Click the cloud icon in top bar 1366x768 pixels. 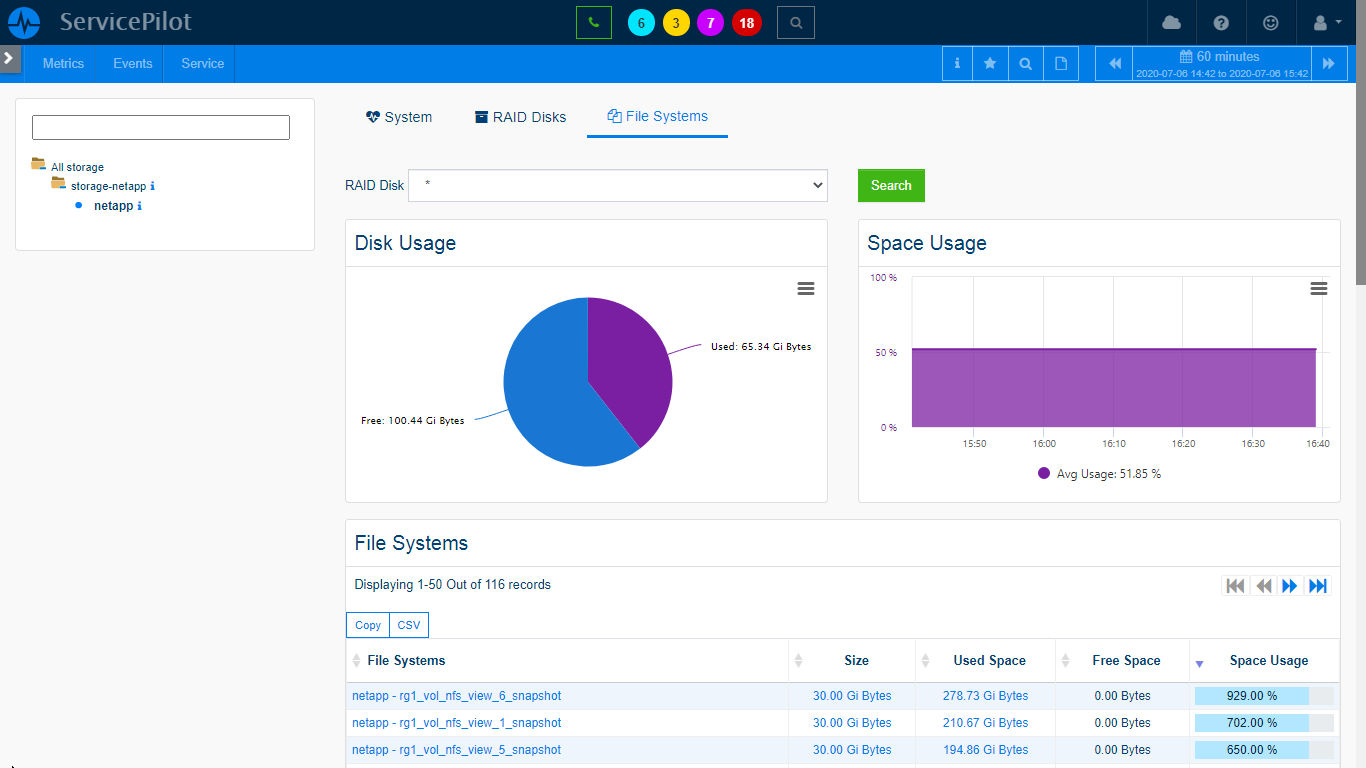tap(1170, 22)
